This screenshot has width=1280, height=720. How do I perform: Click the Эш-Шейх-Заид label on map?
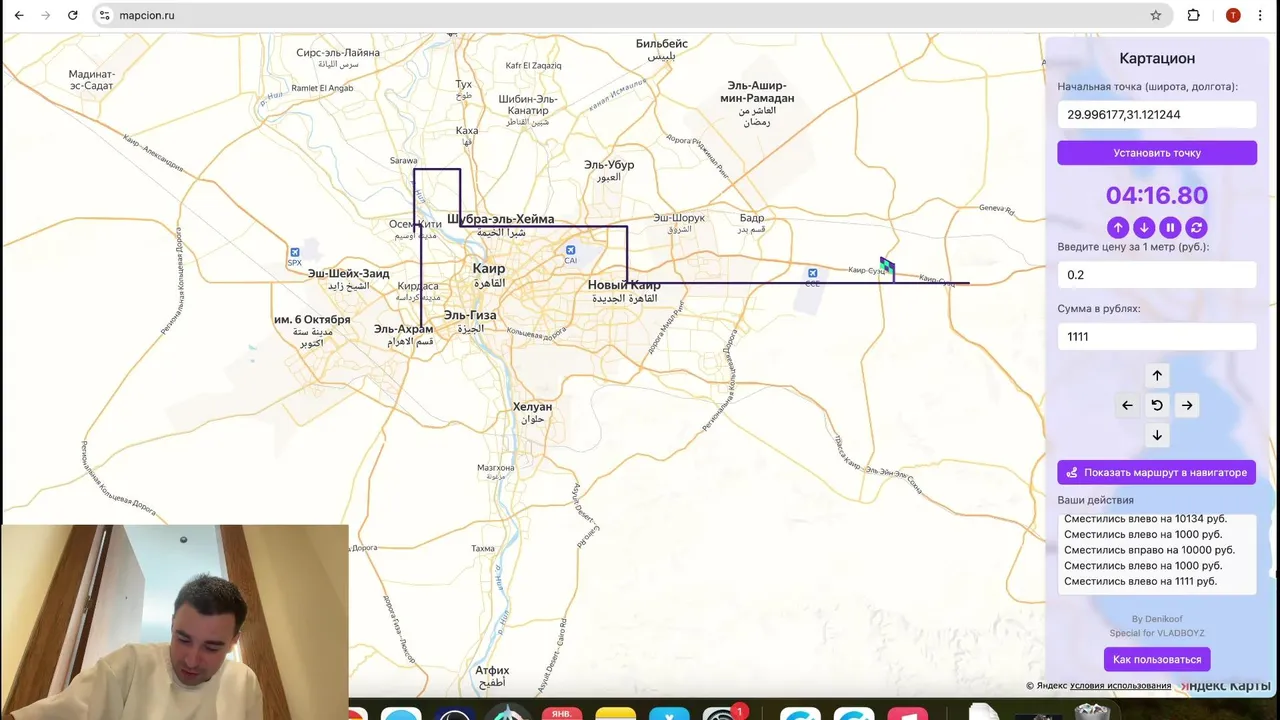[x=348, y=273]
